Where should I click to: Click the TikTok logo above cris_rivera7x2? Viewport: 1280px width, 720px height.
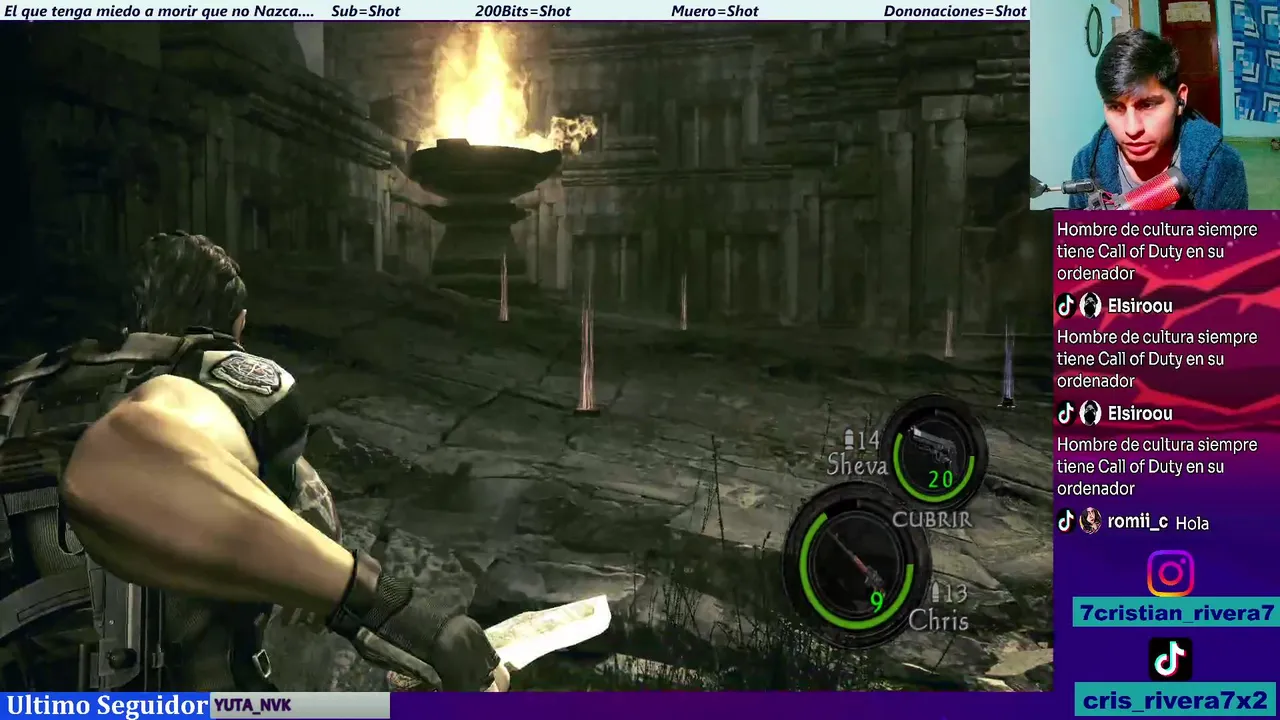pyautogui.click(x=1170, y=659)
